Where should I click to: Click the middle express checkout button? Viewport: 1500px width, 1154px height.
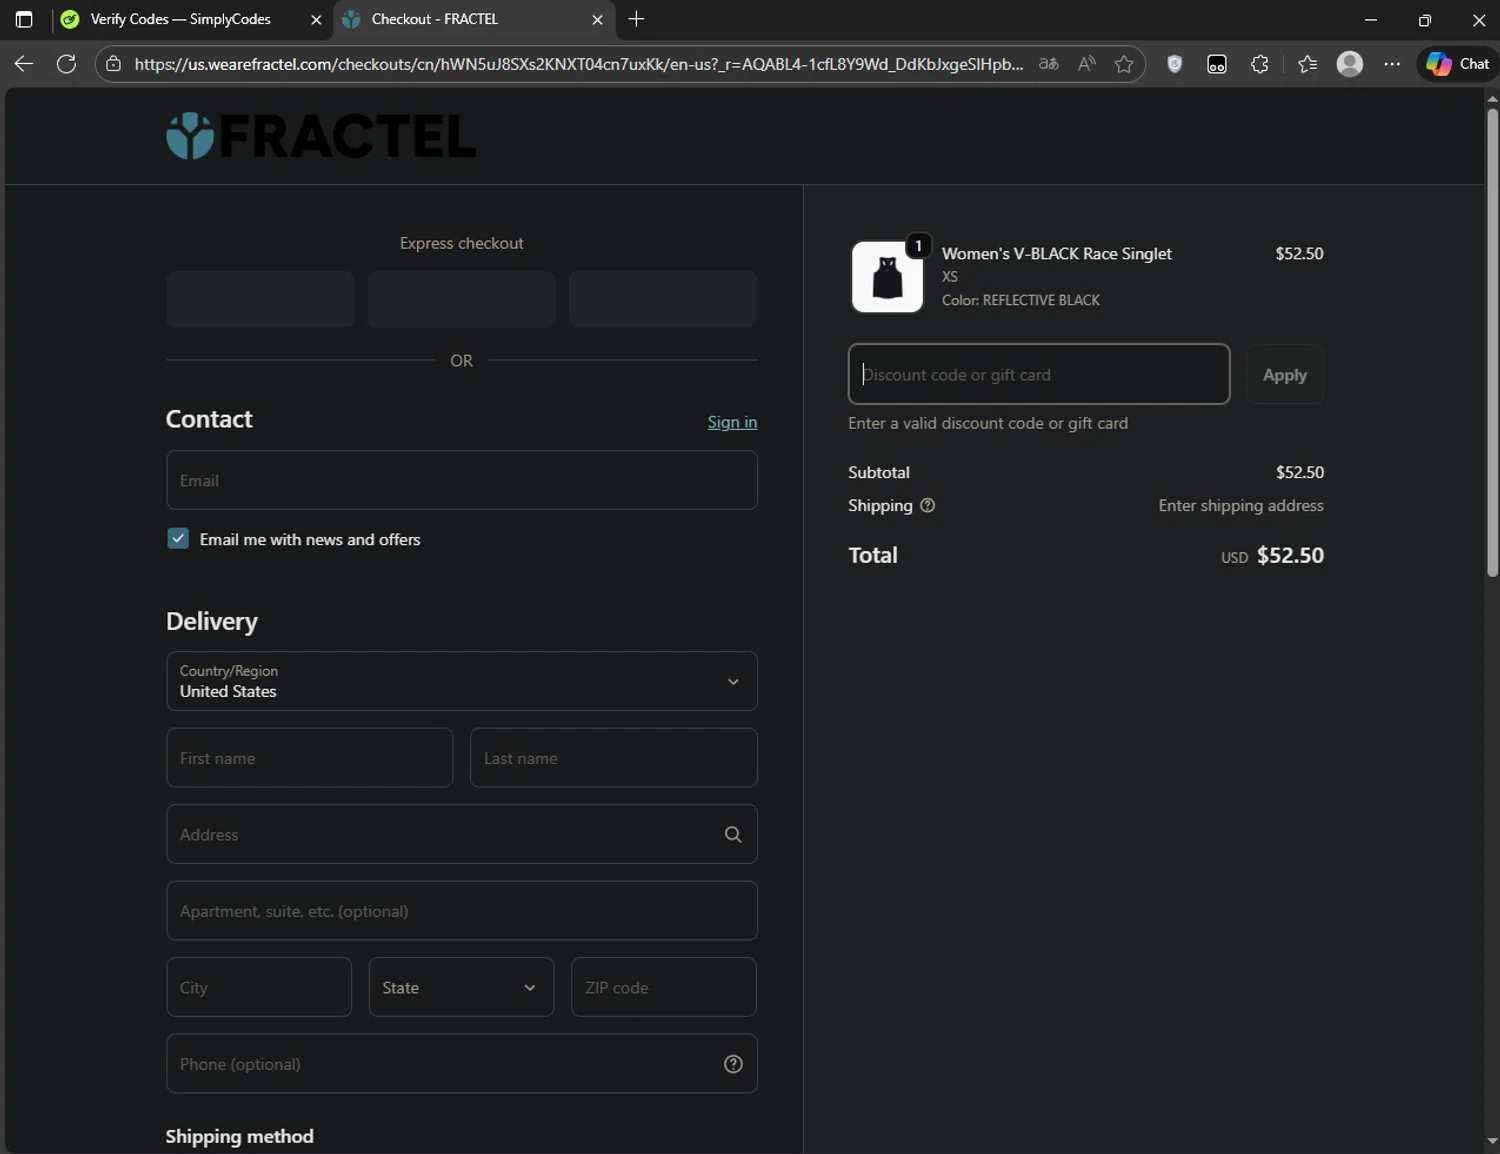pyautogui.click(x=461, y=299)
